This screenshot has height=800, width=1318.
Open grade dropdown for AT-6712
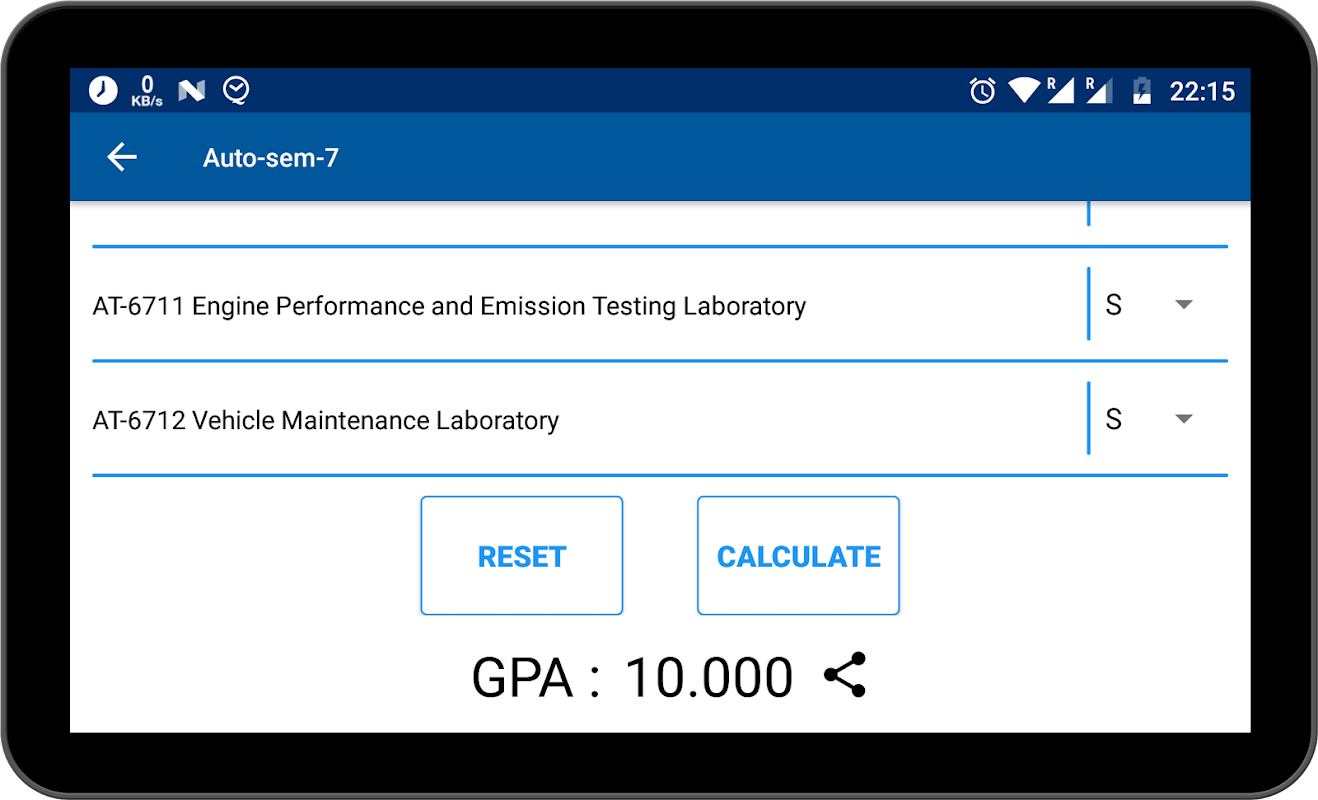[1183, 419]
